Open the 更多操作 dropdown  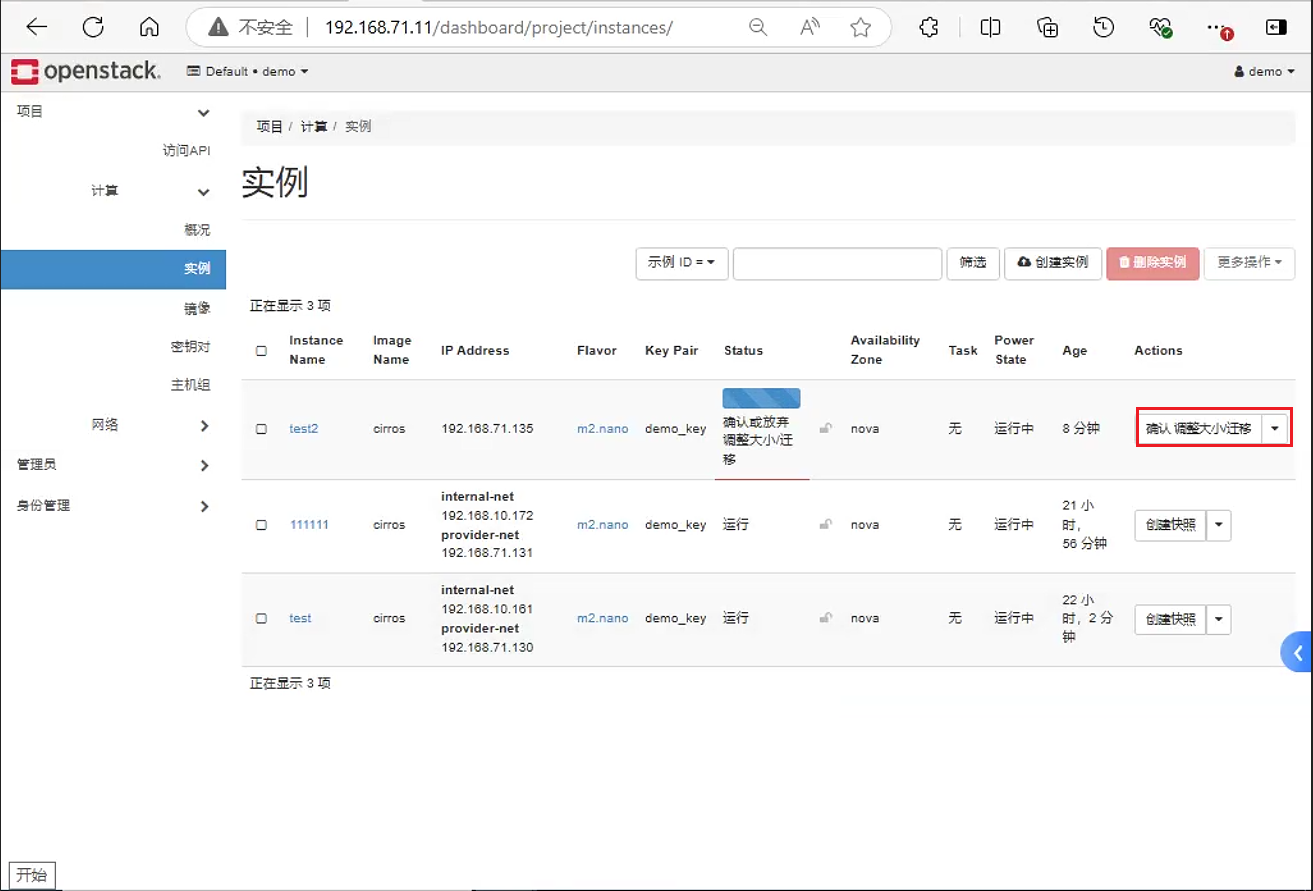[x=1249, y=263]
